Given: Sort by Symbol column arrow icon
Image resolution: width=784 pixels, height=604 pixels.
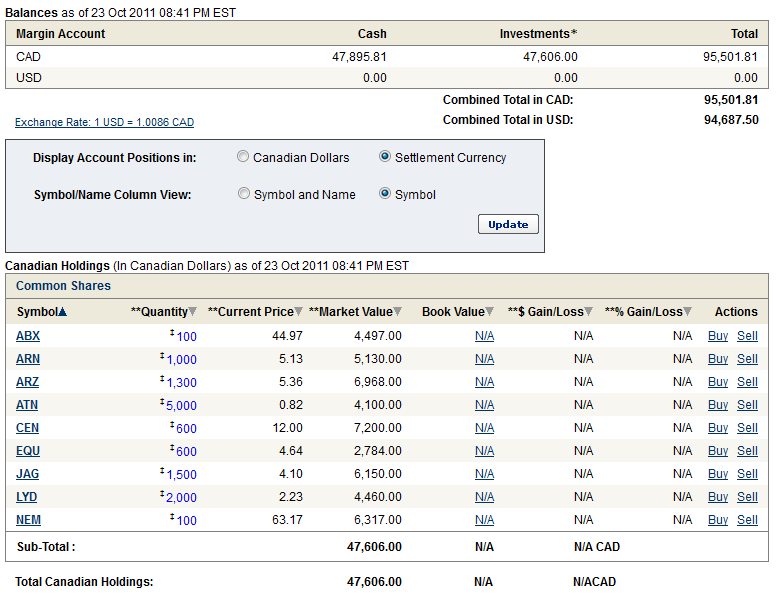Looking at the screenshot, I should coord(63,312).
